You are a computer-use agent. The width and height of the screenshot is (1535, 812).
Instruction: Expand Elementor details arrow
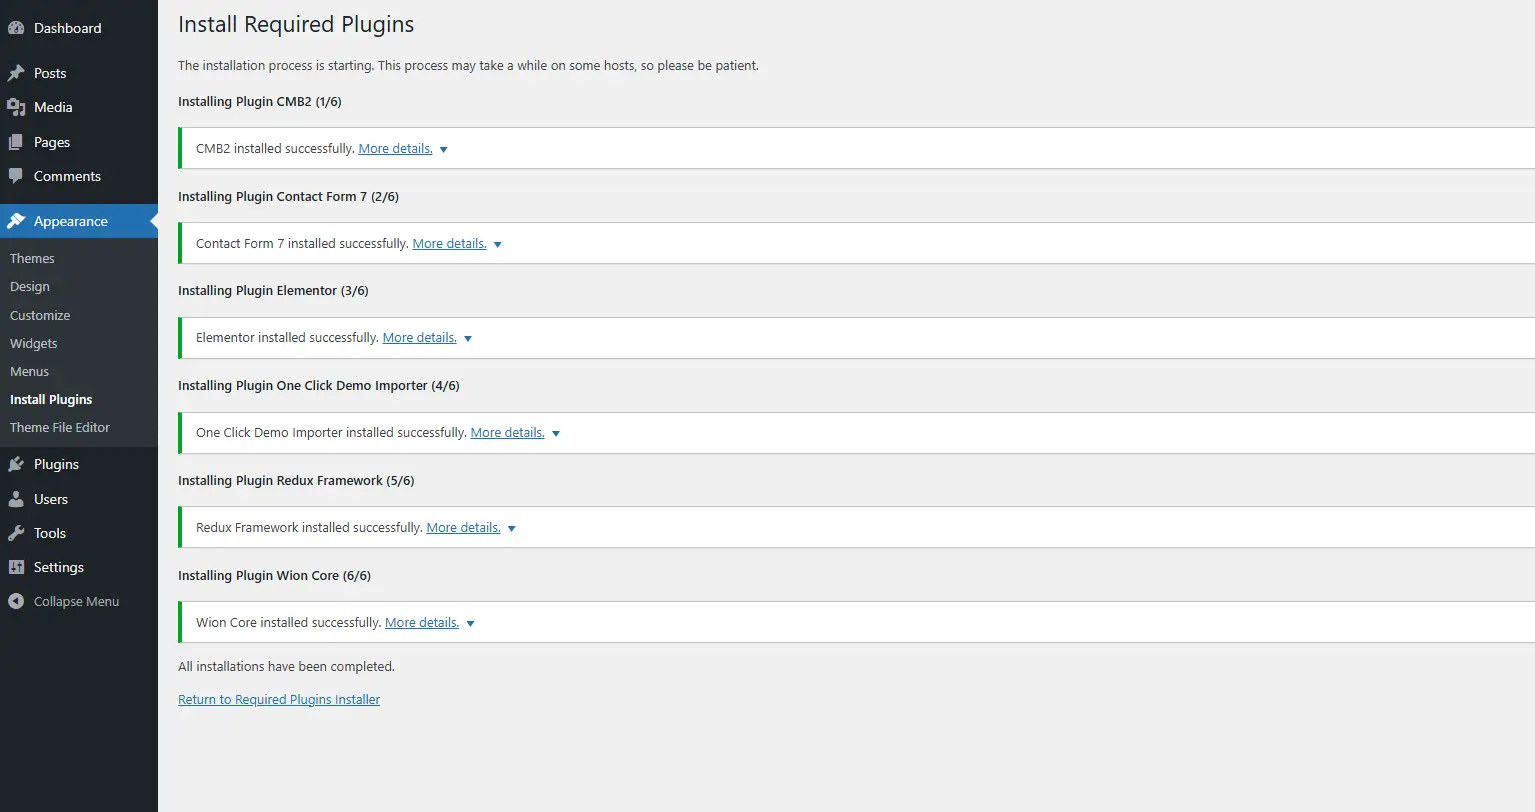click(468, 339)
